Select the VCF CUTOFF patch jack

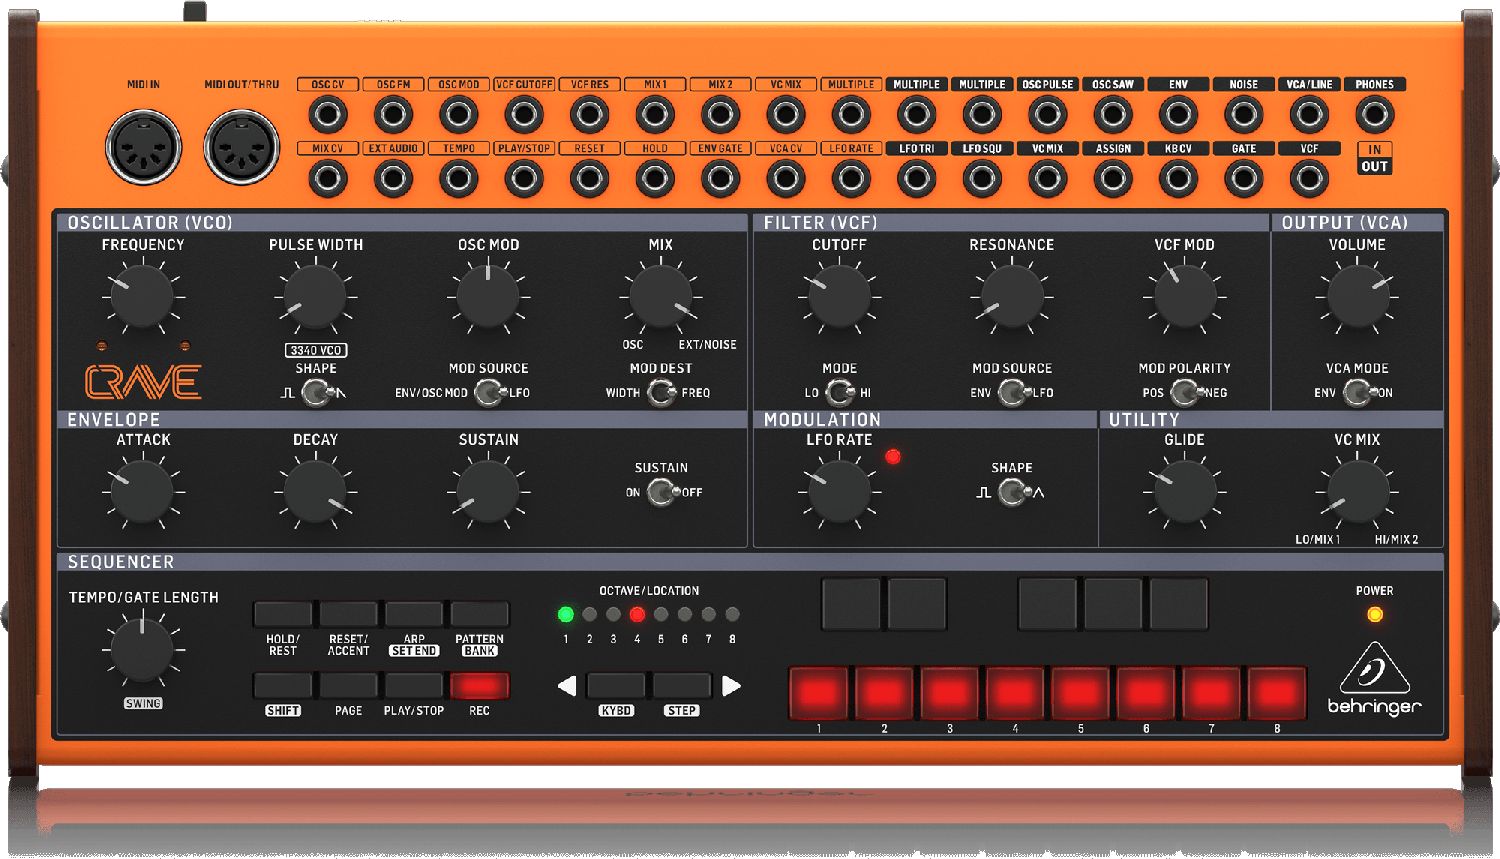coord(524,115)
